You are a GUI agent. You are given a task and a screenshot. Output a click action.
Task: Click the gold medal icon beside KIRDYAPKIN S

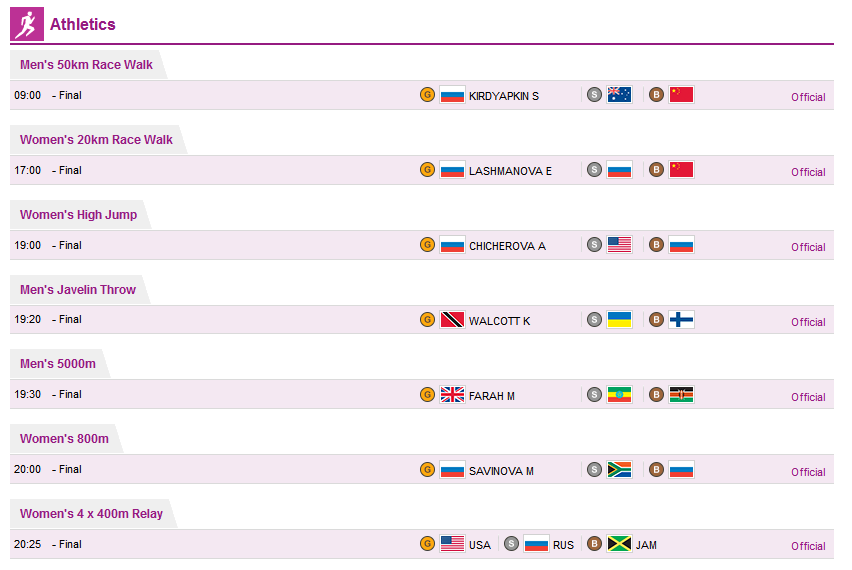428,95
